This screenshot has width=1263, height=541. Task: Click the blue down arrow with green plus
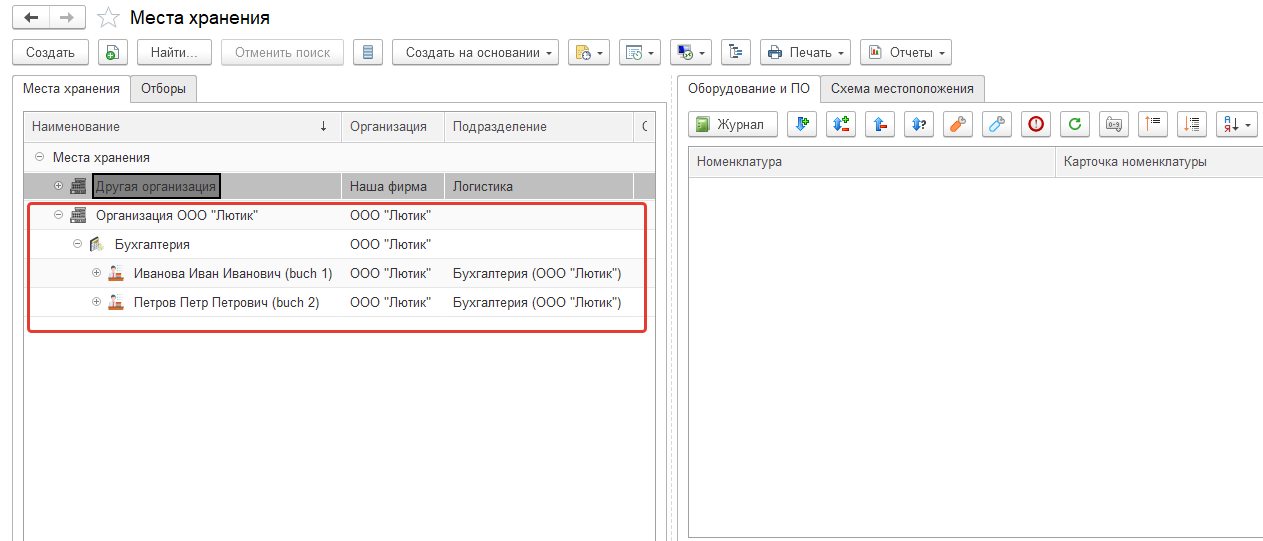point(802,124)
